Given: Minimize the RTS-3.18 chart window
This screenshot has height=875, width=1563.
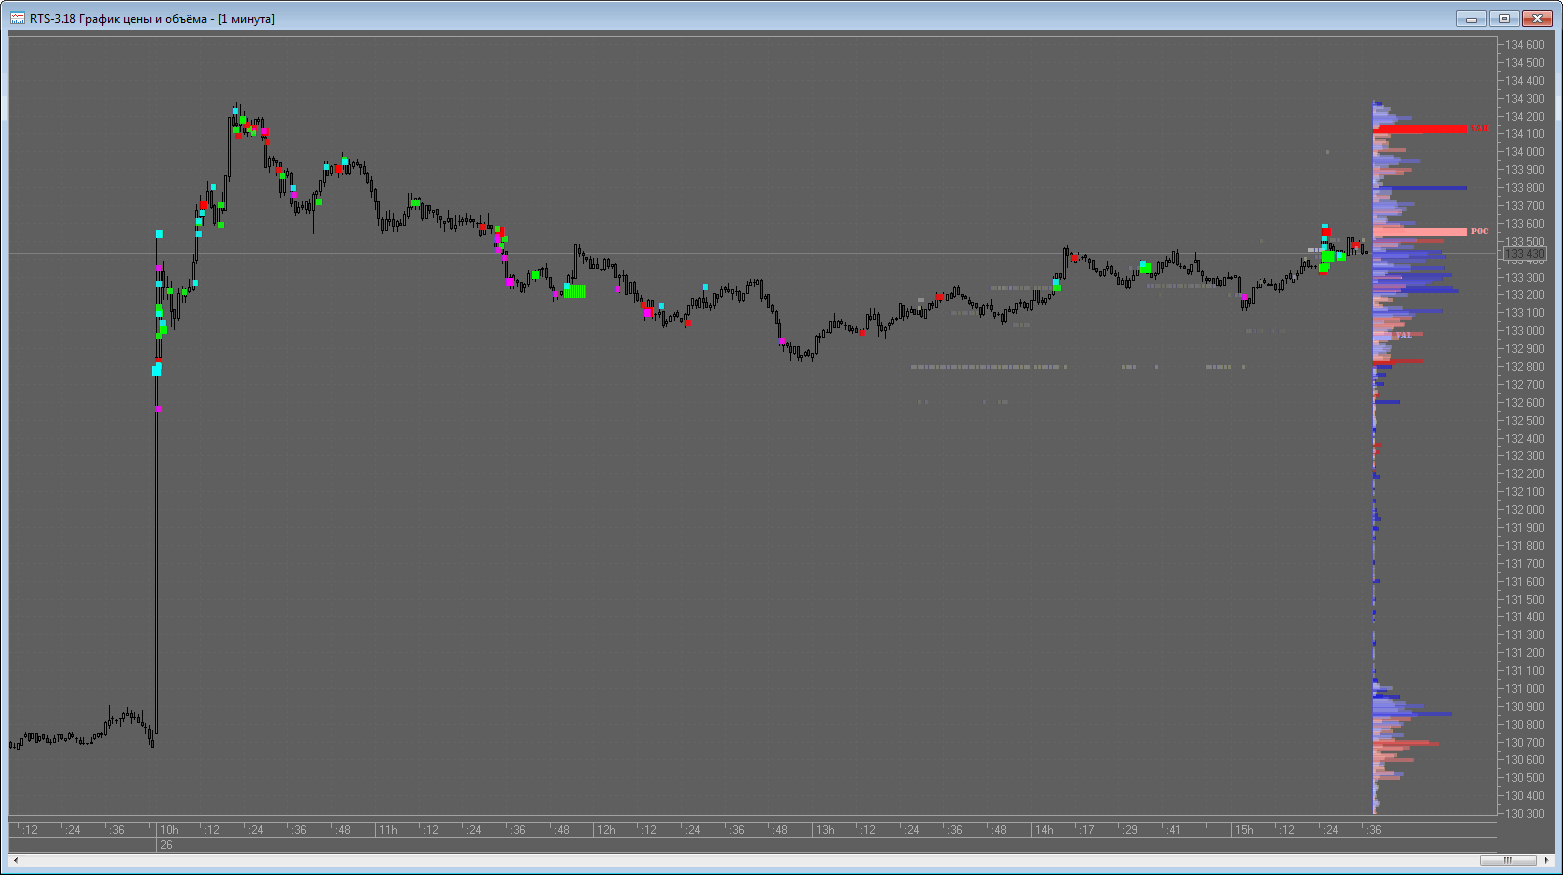Looking at the screenshot, I should (x=1471, y=18).
